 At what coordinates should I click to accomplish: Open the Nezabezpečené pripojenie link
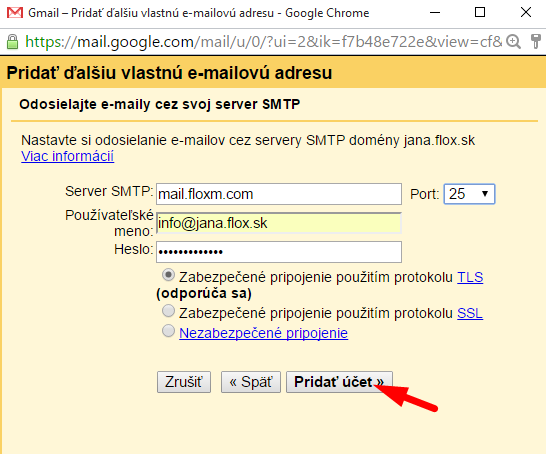264,333
